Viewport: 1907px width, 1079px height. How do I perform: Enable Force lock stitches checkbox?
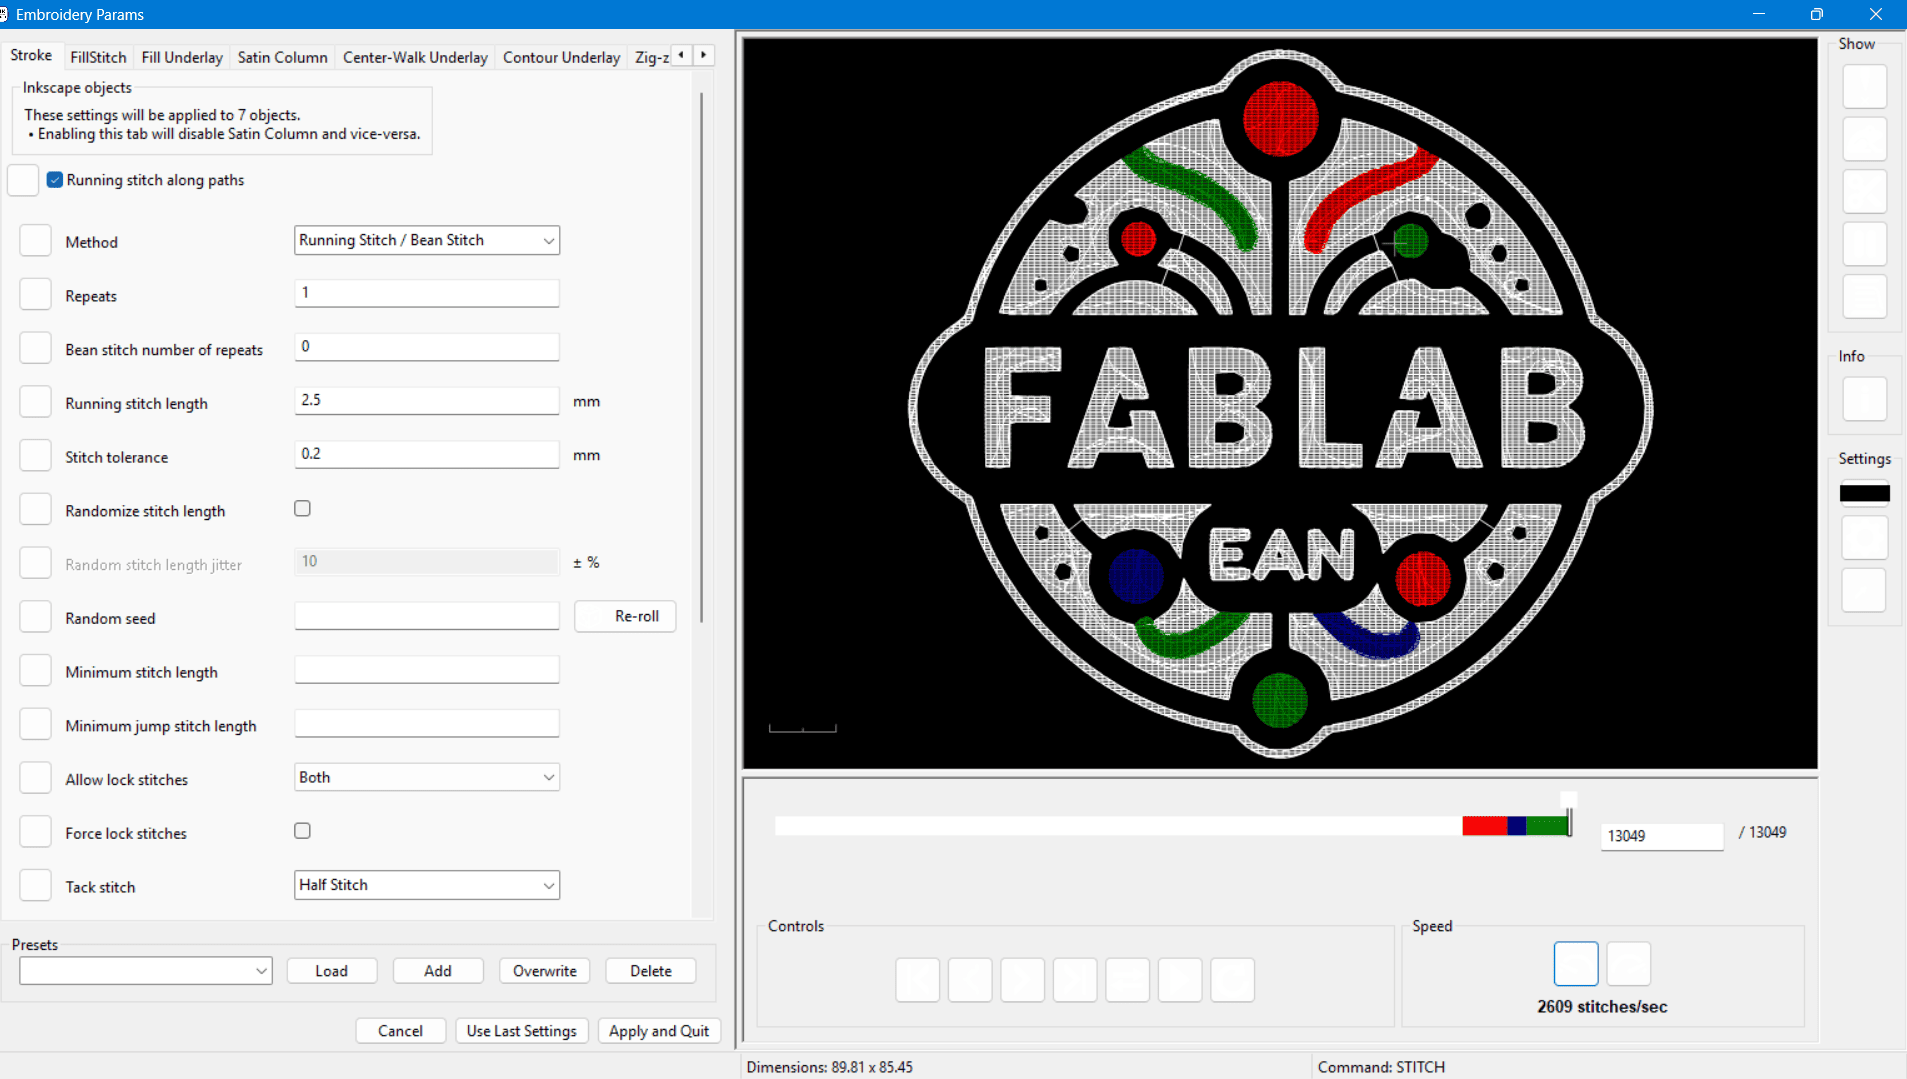[x=302, y=831]
